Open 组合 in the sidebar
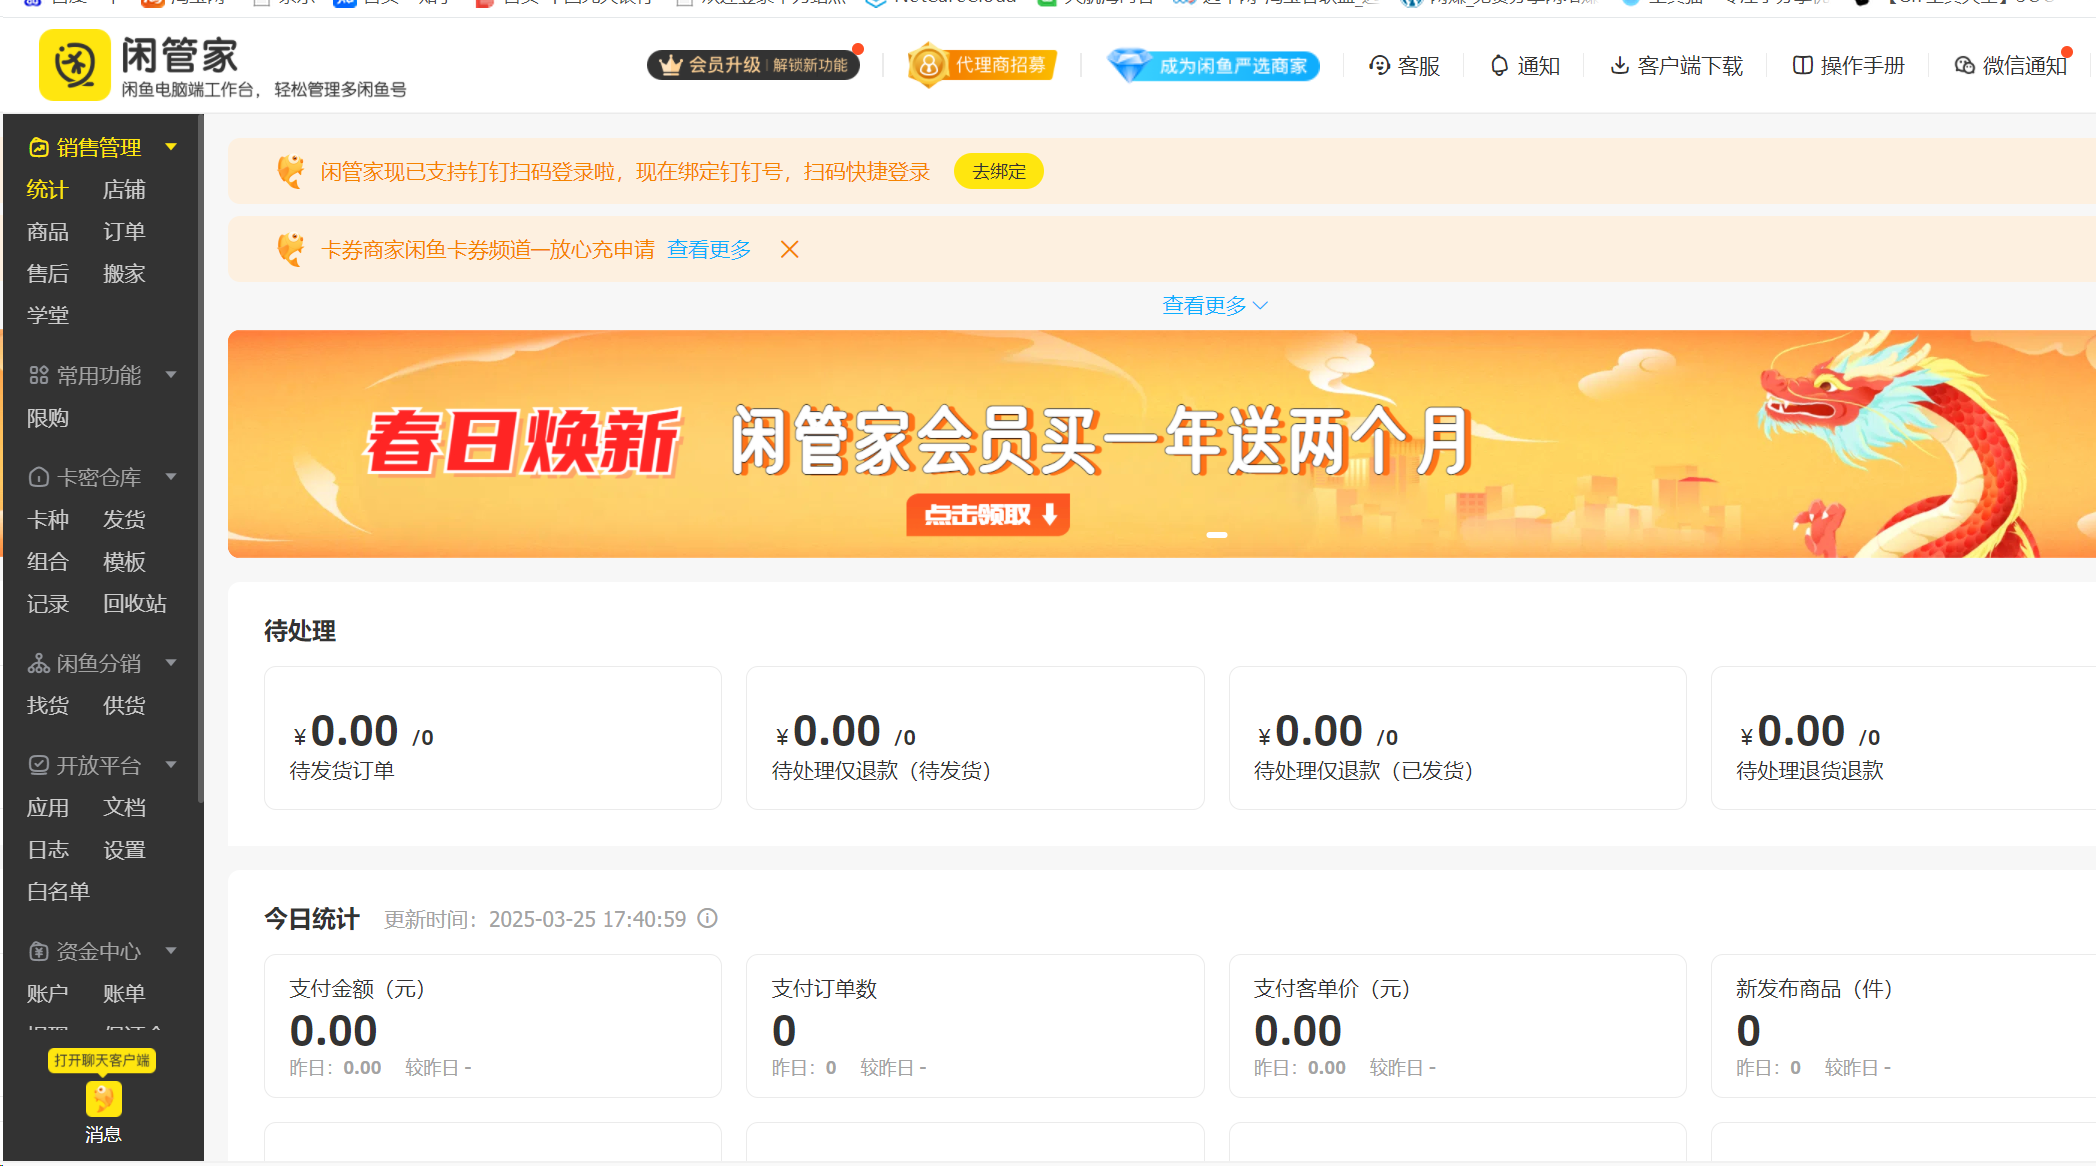Viewport: 2096px width, 1166px height. coord(48,562)
